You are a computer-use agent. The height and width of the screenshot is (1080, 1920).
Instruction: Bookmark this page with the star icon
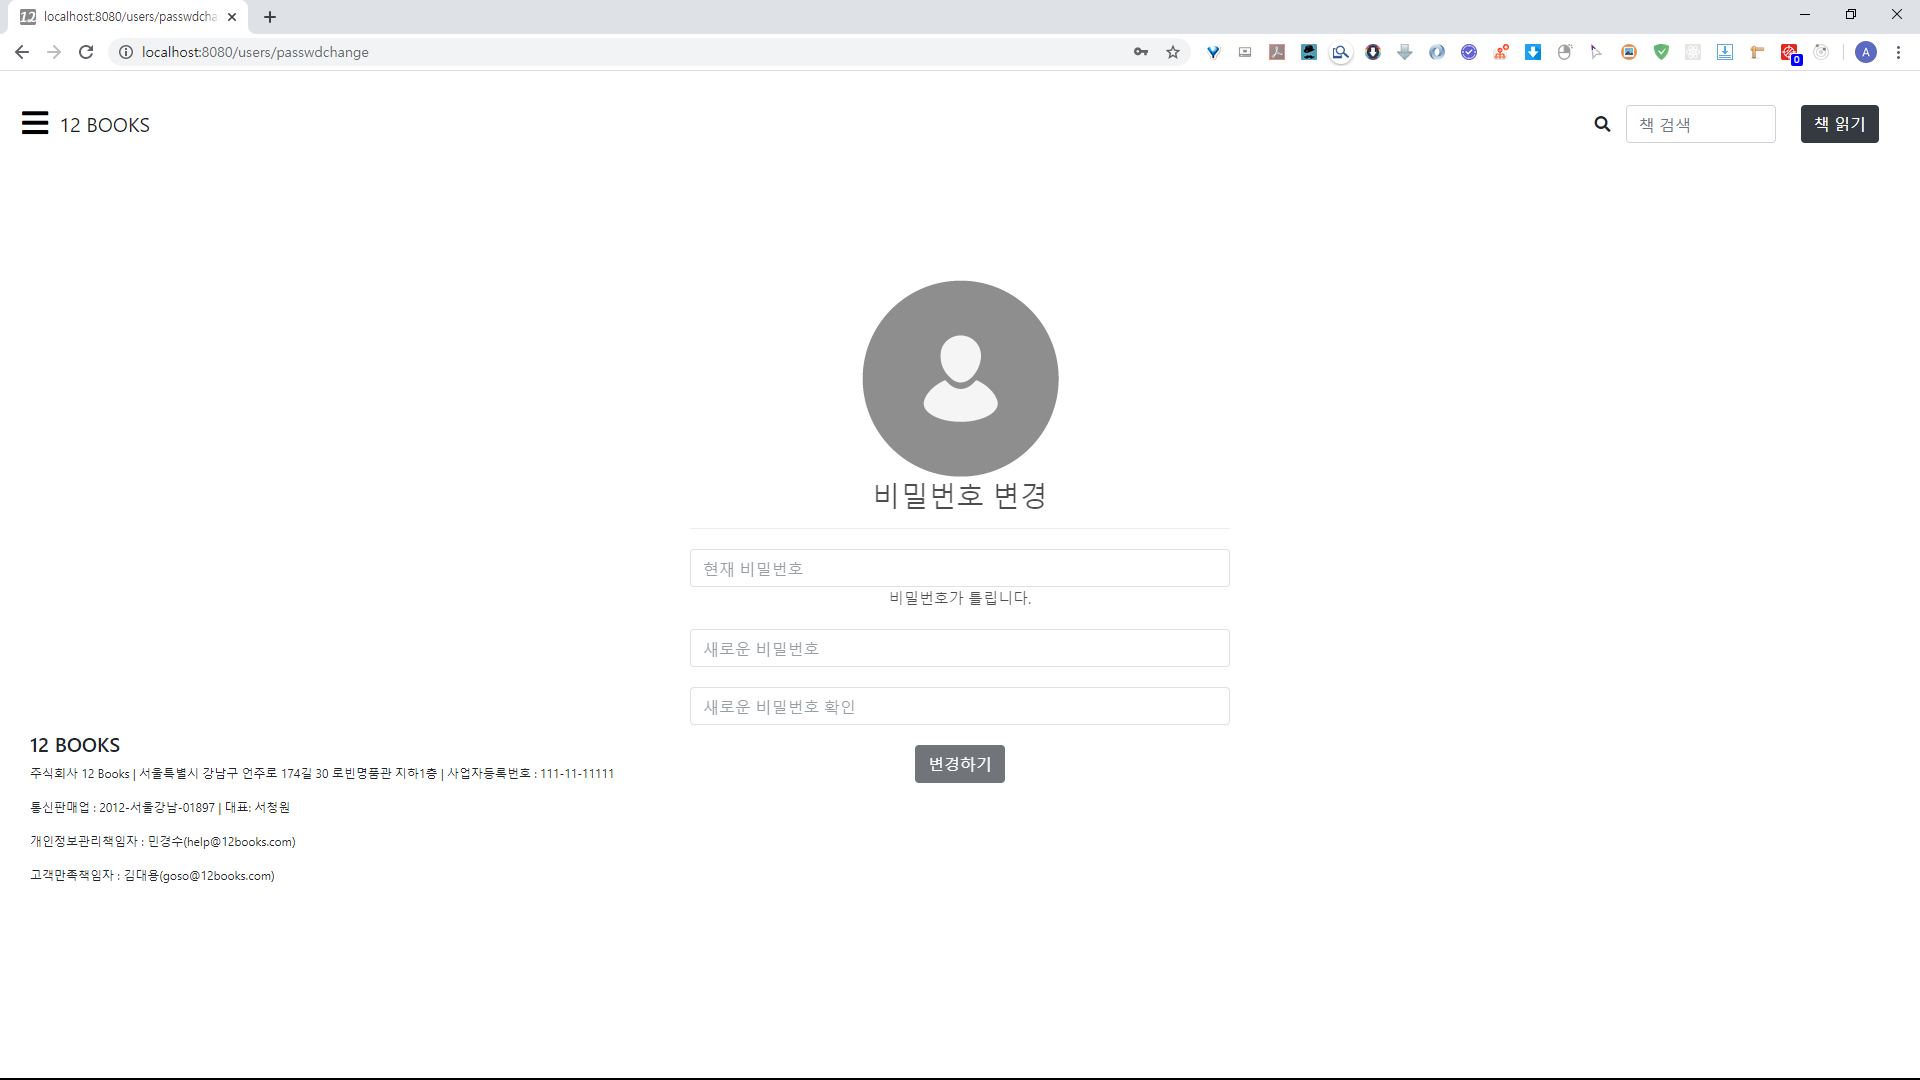[1173, 52]
